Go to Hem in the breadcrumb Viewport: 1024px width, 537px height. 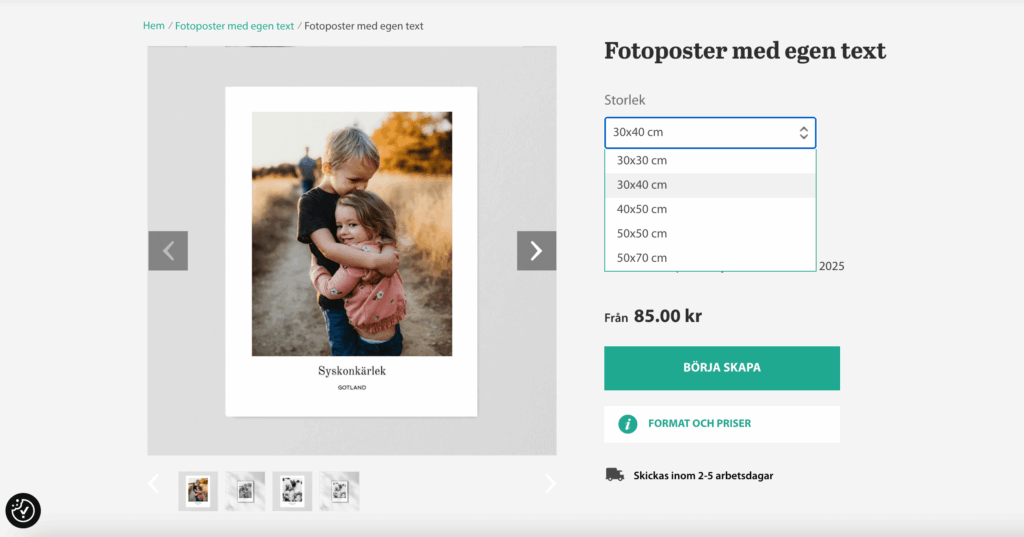coord(153,26)
